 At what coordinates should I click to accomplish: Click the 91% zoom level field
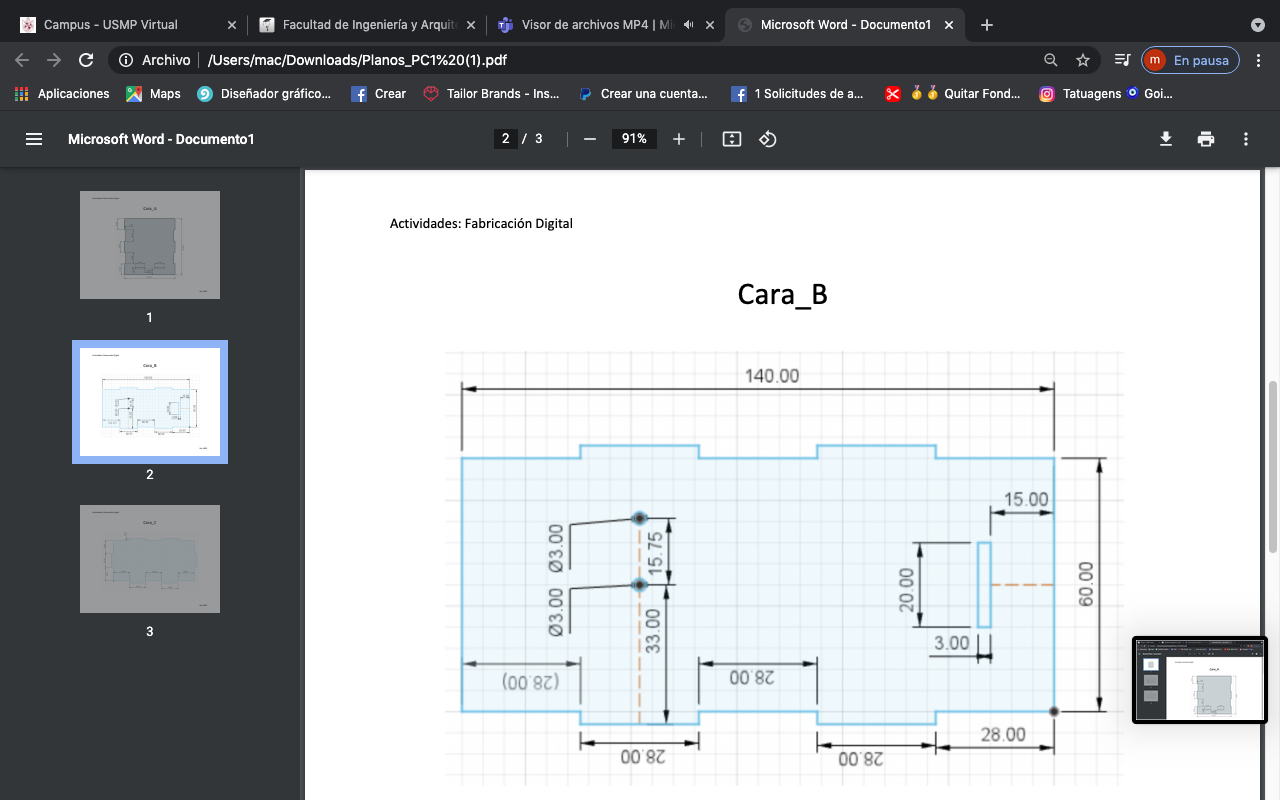pos(634,139)
